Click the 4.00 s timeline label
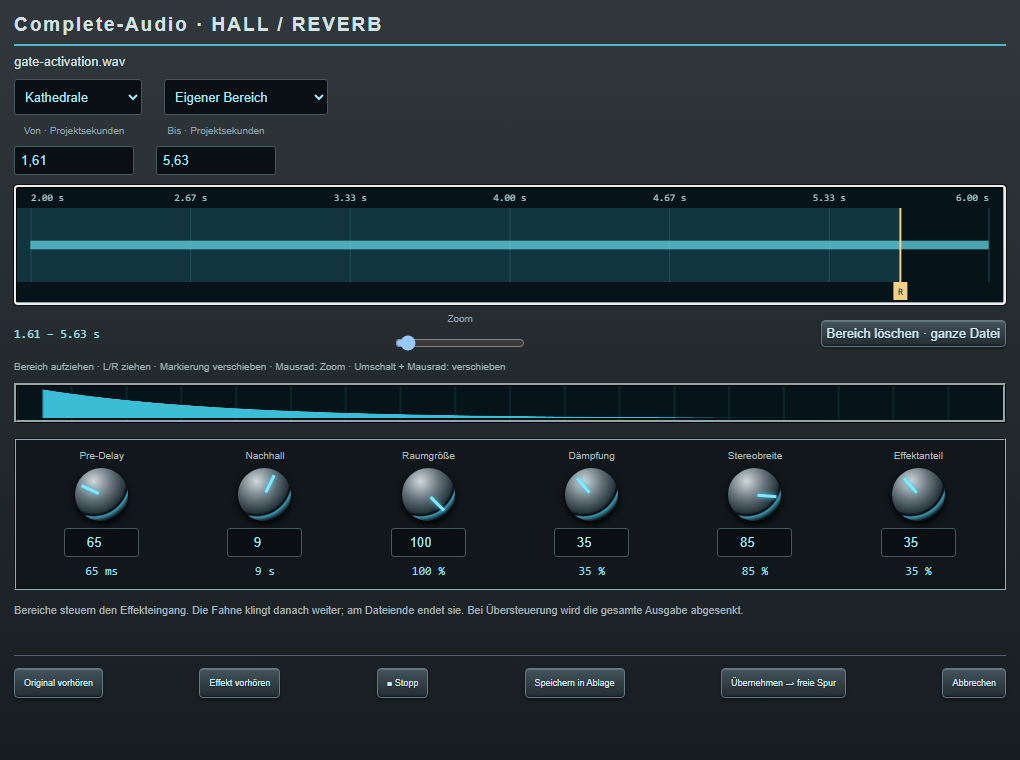Viewport: 1020px width, 760px height. [x=509, y=198]
